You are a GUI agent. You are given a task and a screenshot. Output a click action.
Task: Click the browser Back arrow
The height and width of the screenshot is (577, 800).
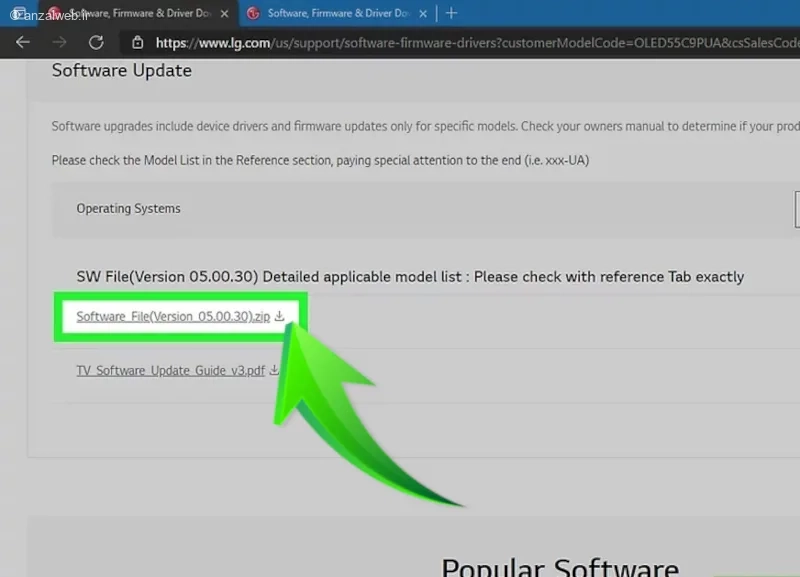(x=22, y=43)
